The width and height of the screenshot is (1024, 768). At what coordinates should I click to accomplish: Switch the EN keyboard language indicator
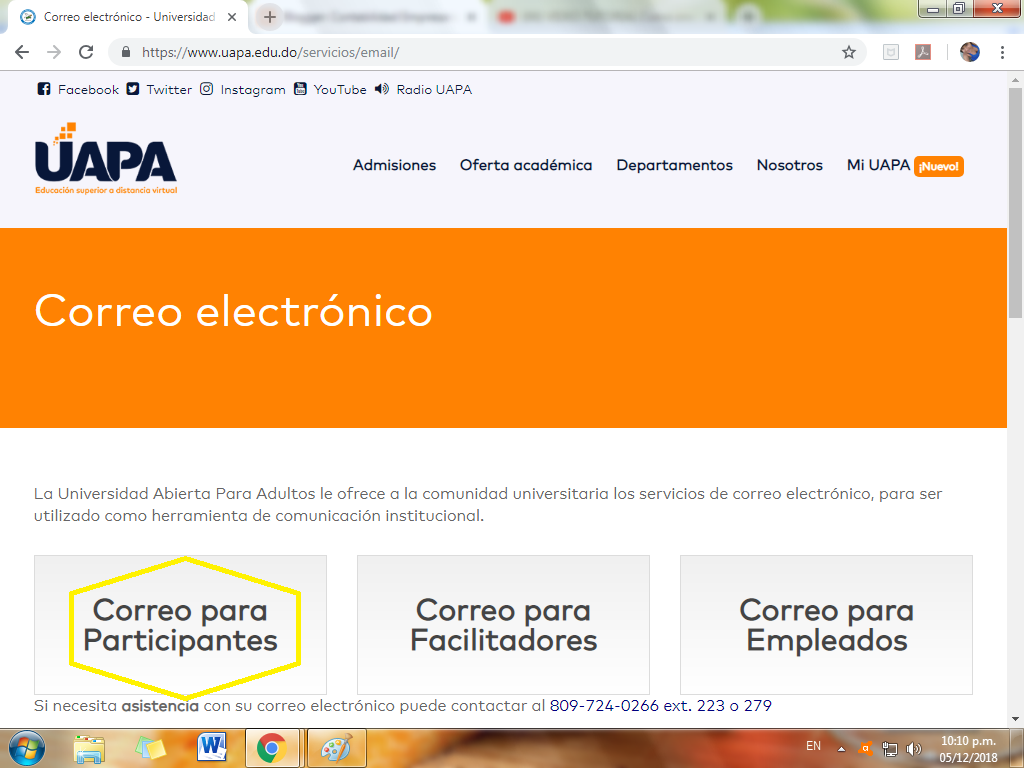click(x=812, y=746)
